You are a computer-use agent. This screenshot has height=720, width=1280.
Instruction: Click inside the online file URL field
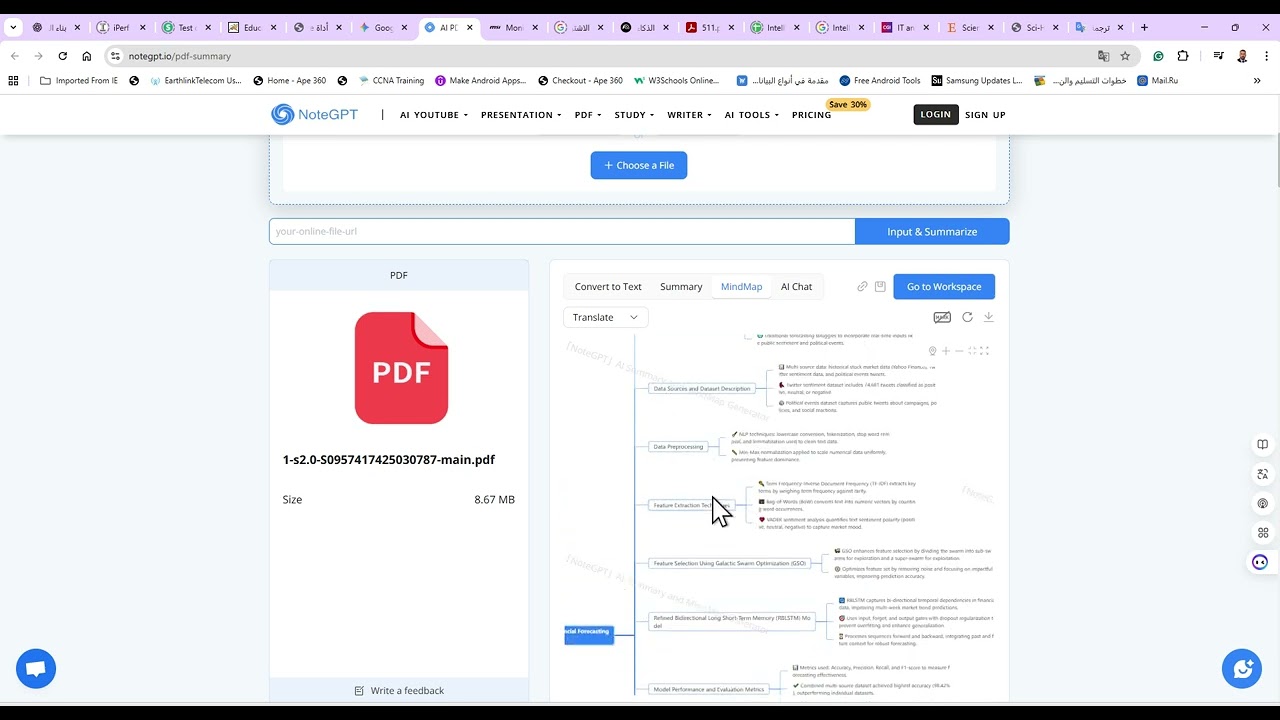pos(560,231)
